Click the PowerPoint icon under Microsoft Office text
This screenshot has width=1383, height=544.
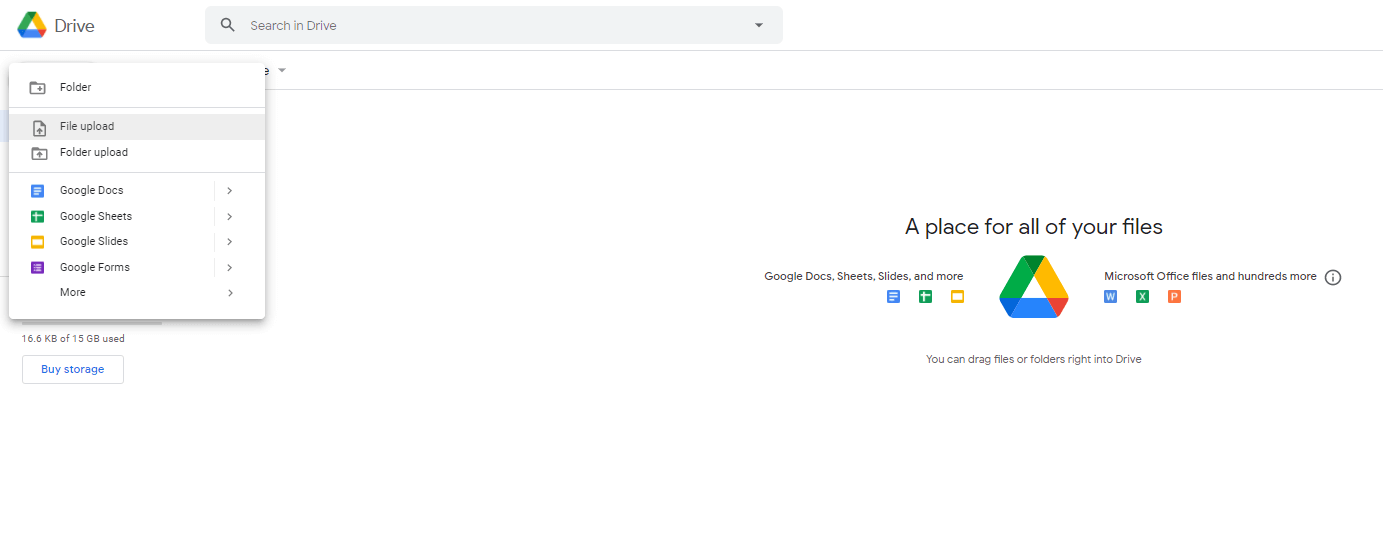pos(1174,296)
